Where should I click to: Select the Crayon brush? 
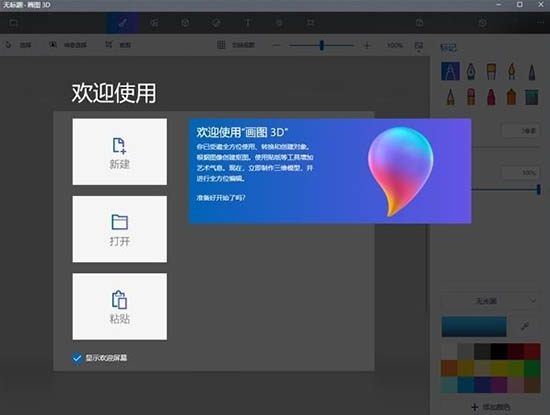tap(491, 97)
